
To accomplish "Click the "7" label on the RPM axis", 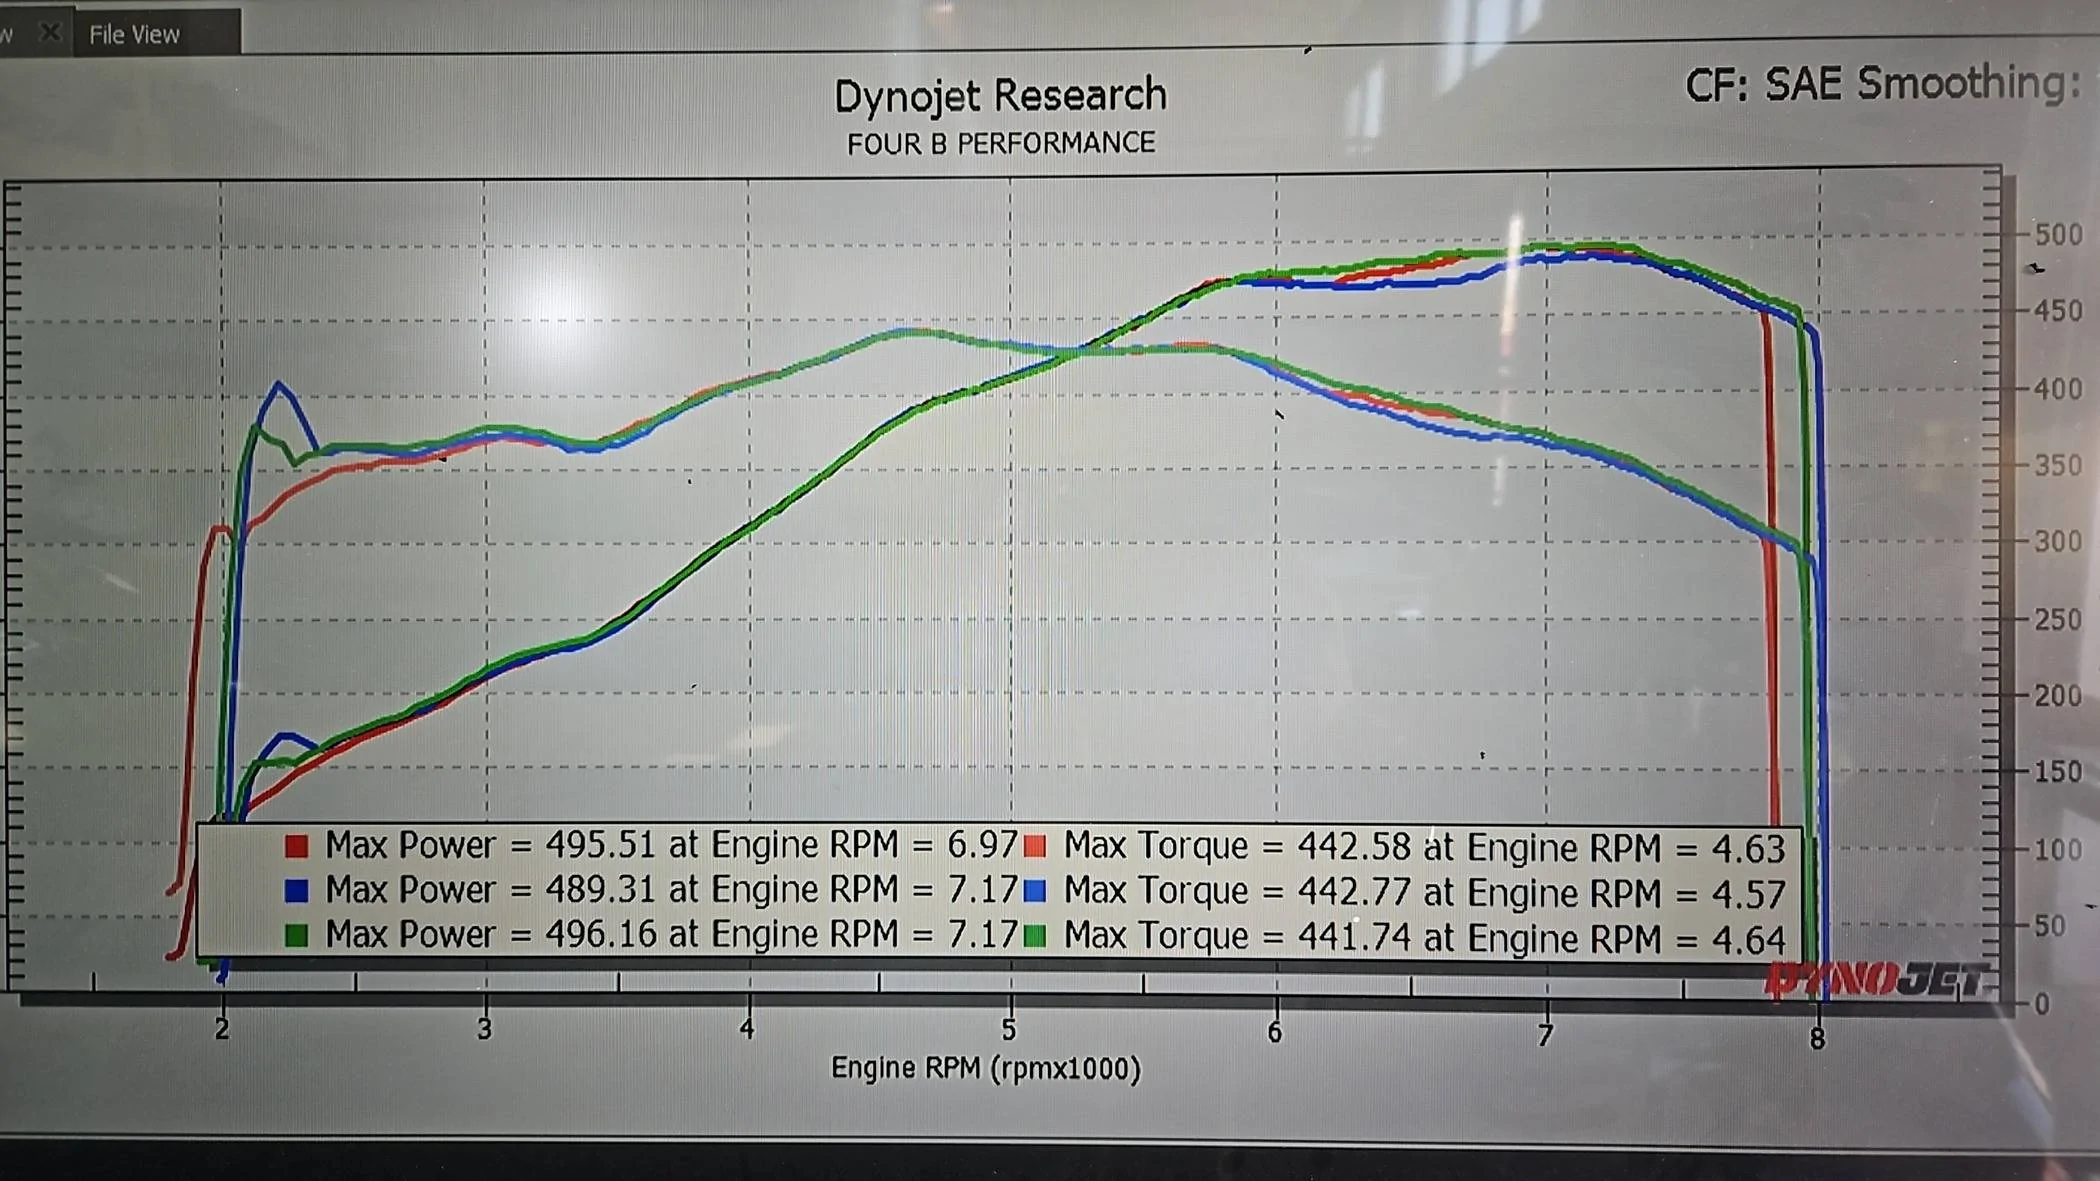I will click(x=1546, y=1035).
